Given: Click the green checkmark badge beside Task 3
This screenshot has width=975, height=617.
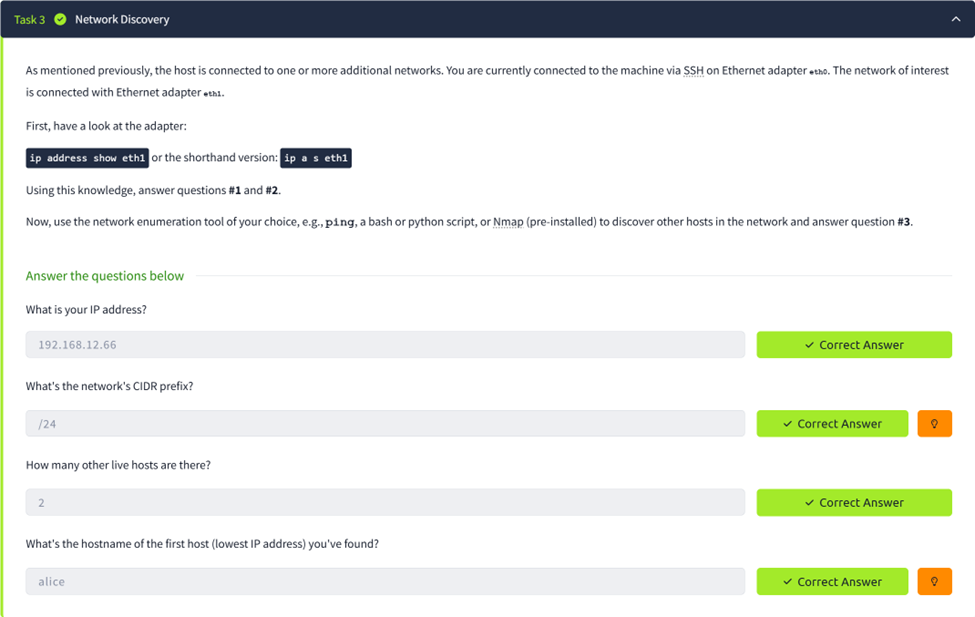Looking at the screenshot, I should tap(62, 19).
